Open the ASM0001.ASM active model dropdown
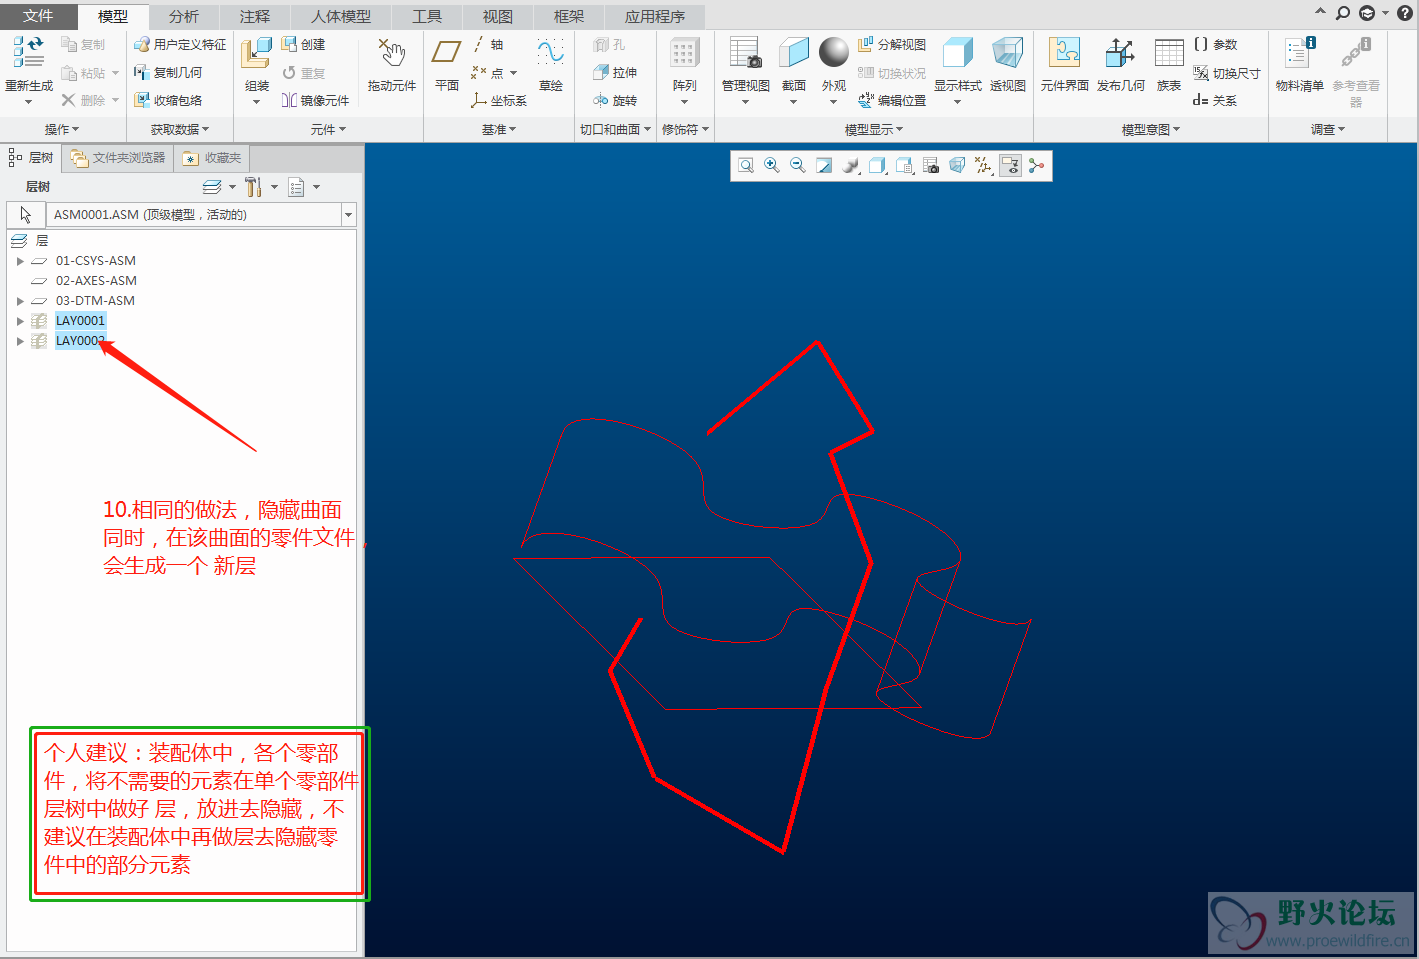This screenshot has height=959, width=1419. click(x=348, y=215)
